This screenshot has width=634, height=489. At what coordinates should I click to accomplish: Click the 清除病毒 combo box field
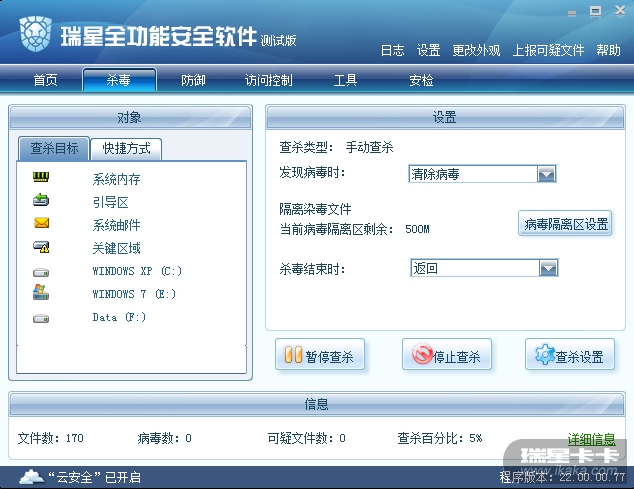click(482, 174)
